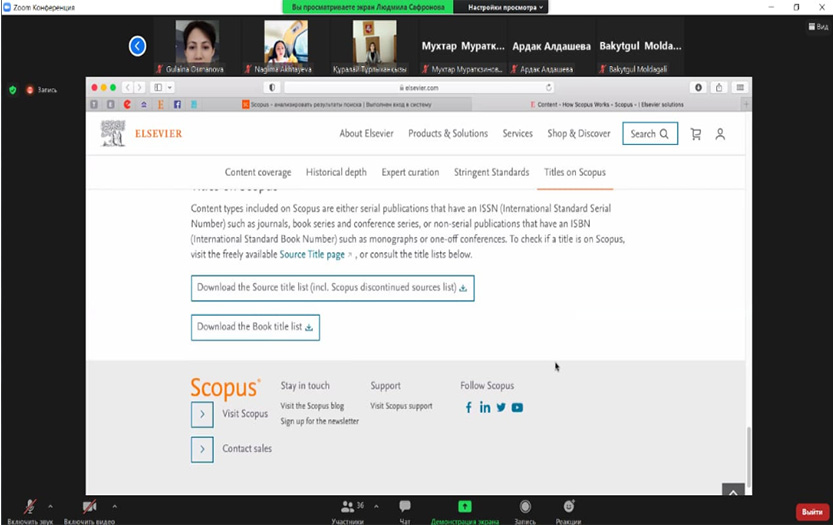This screenshot has height=525, width=833.
Task: Start recording via Zoom record icon
Action: [525, 506]
